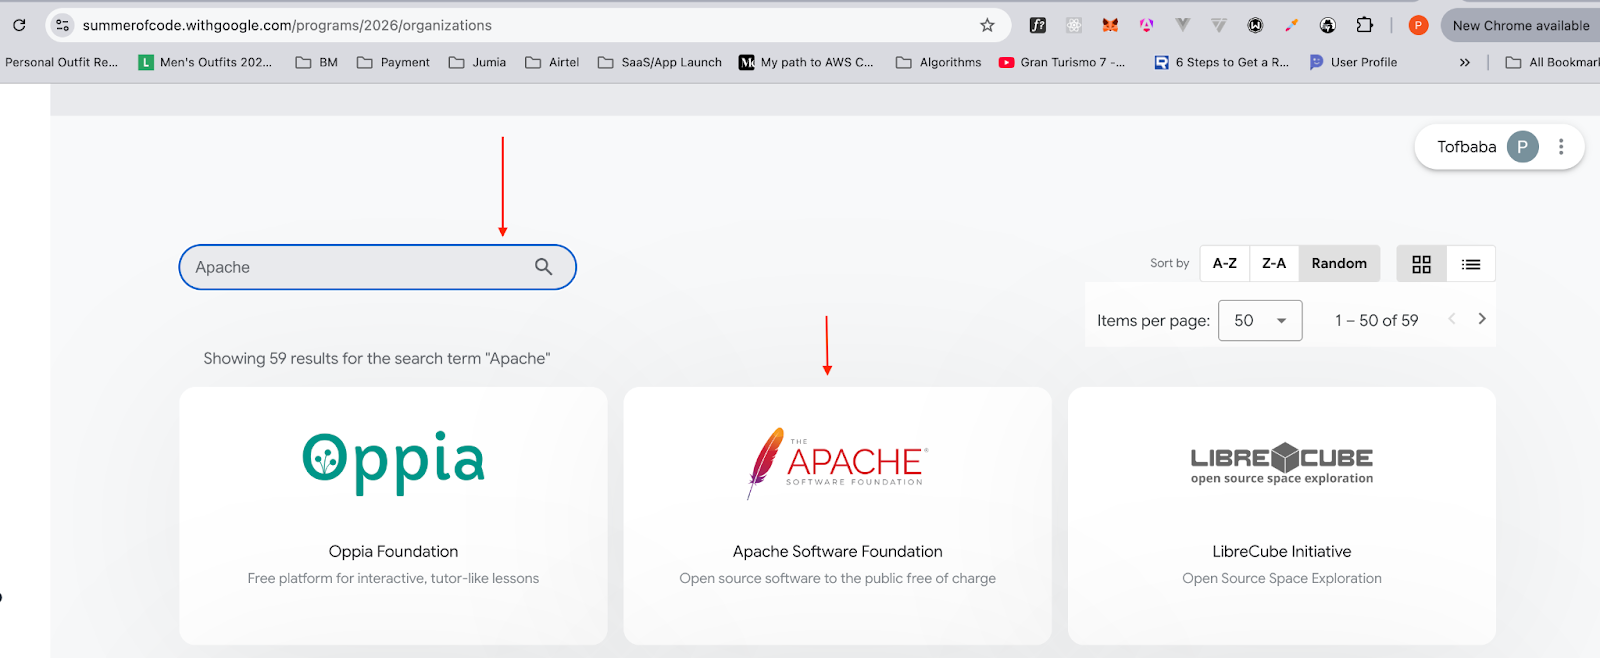Open the three-dot menu next to Tofbaba

coord(1561,147)
